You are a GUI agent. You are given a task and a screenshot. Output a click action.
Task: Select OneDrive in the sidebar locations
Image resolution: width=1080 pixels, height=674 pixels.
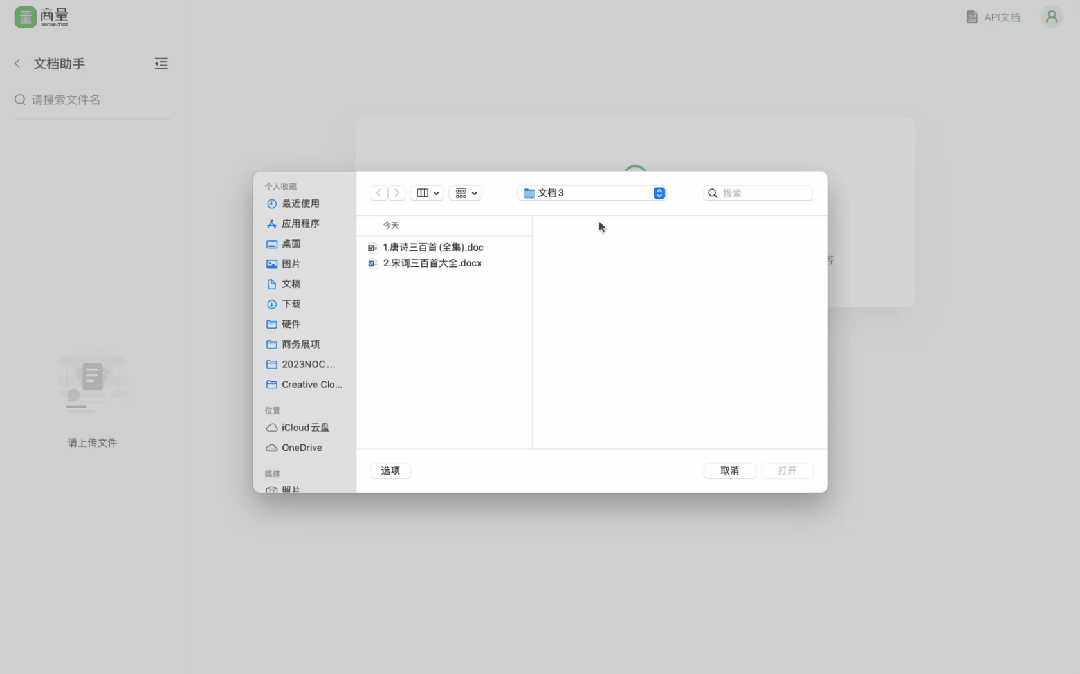301,448
